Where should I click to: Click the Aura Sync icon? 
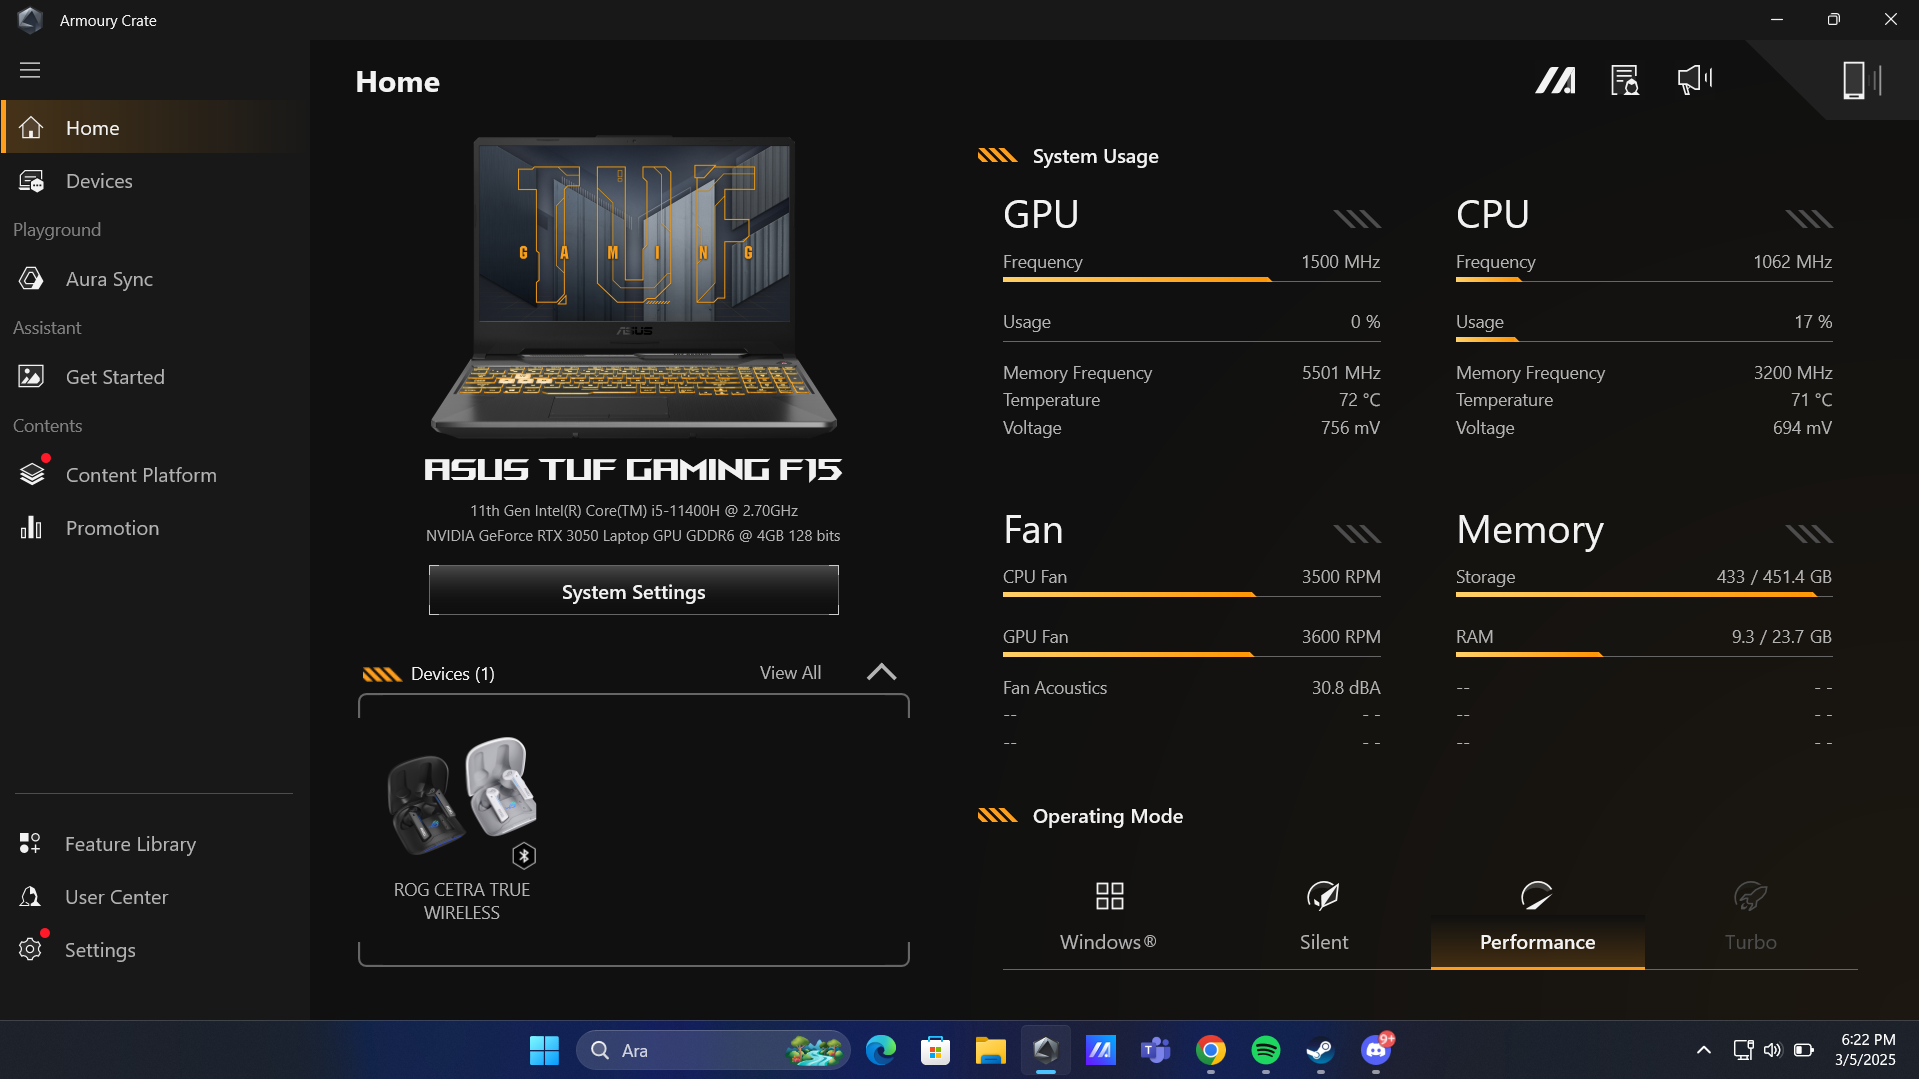31,279
